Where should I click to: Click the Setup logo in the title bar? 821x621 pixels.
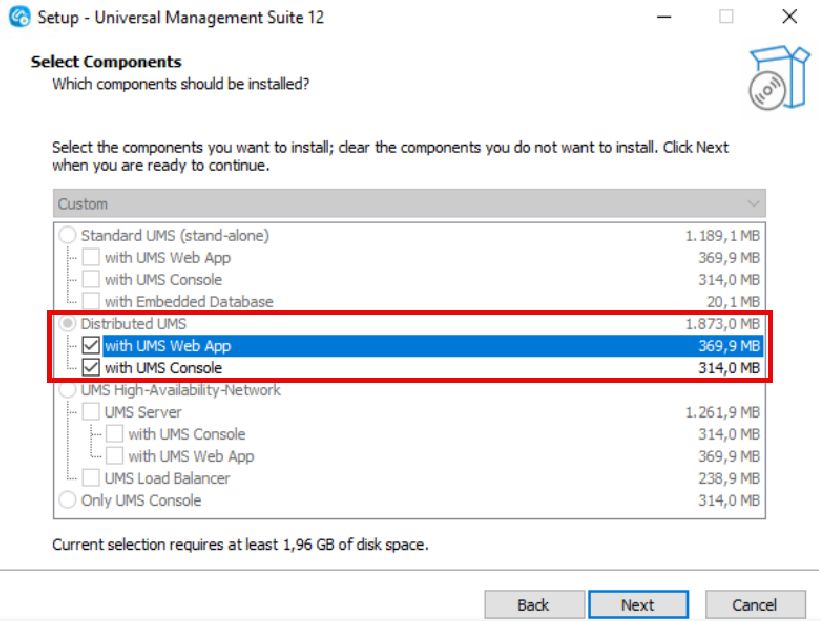point(20,17)
